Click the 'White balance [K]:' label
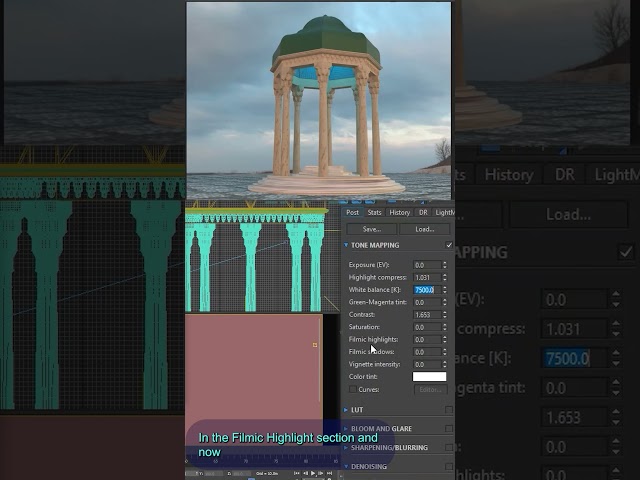640x480 pixels. point(375,290)
